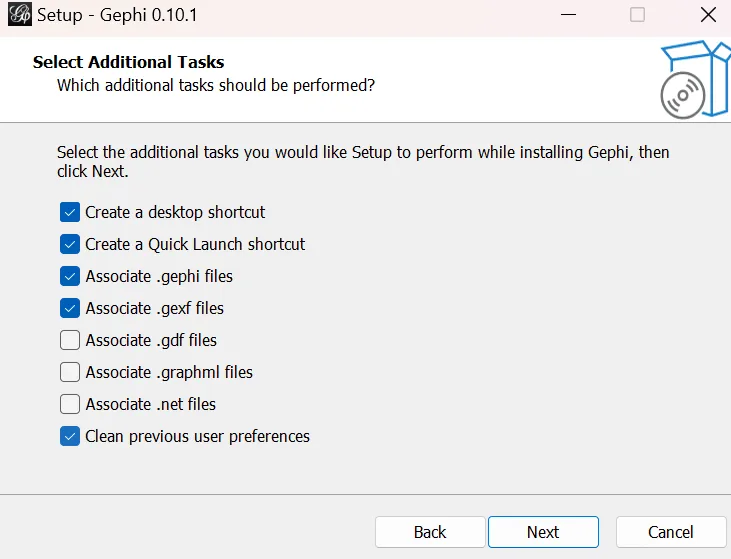Uncheck Clean previous user preferences
The width and height of the screenshot is (731, 559).
click(x=70, y=436)
